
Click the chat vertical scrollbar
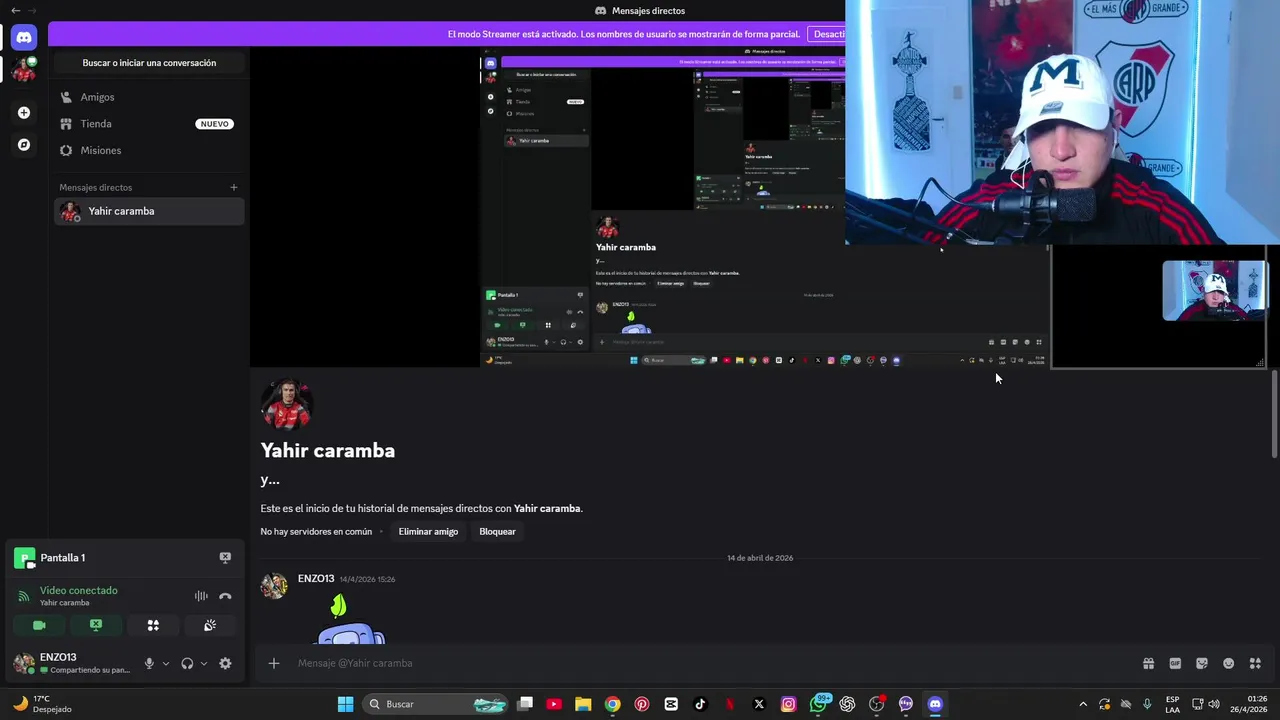[1274, 414]
